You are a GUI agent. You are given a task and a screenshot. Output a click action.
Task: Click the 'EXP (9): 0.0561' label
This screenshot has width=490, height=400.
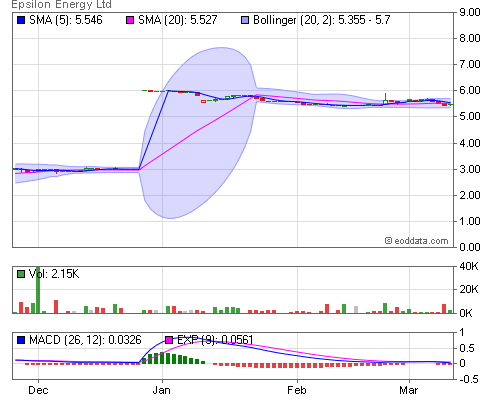pyautogui.click(x=215, y=340)
